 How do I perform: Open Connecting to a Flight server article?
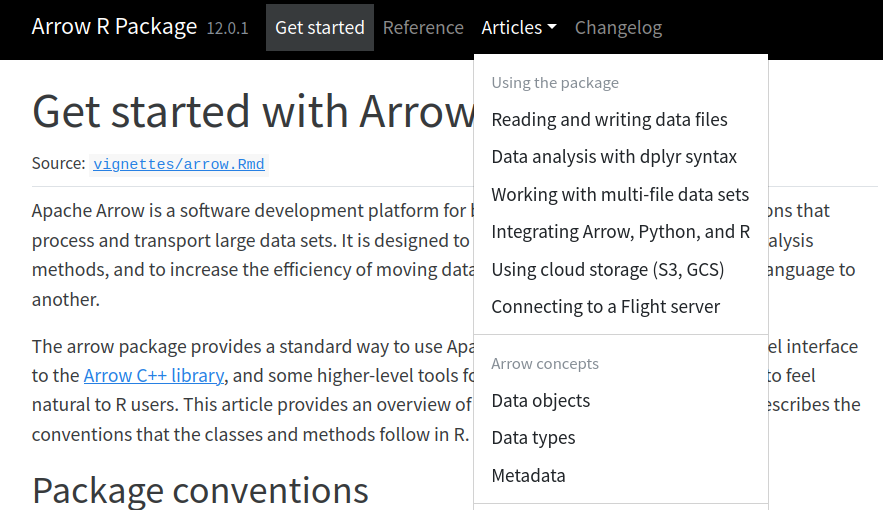coord(605,307)
